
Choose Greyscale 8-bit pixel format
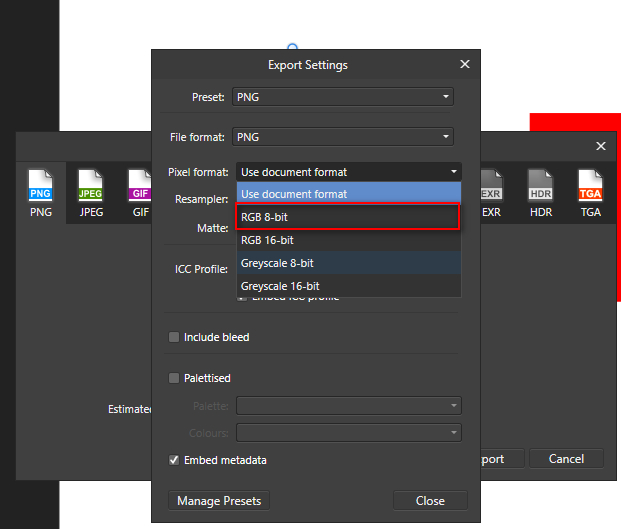tap(349, 263)
